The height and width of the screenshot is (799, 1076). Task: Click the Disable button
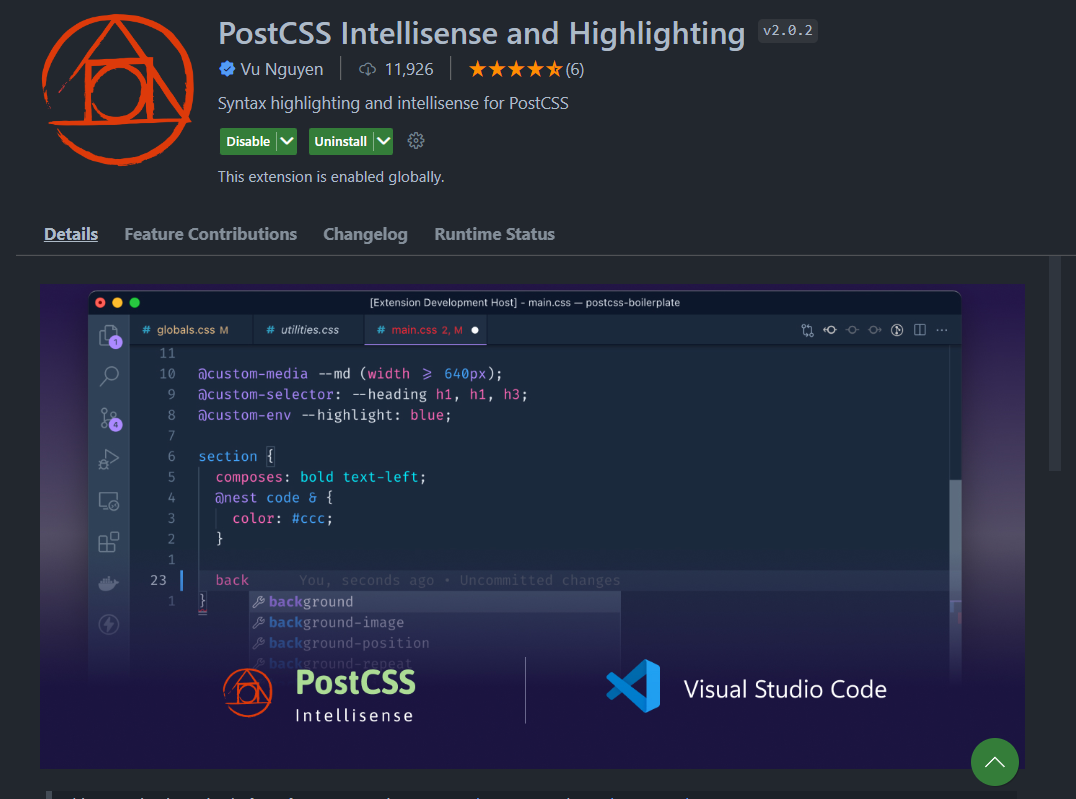pyautogui.click(x=248, y=141)
